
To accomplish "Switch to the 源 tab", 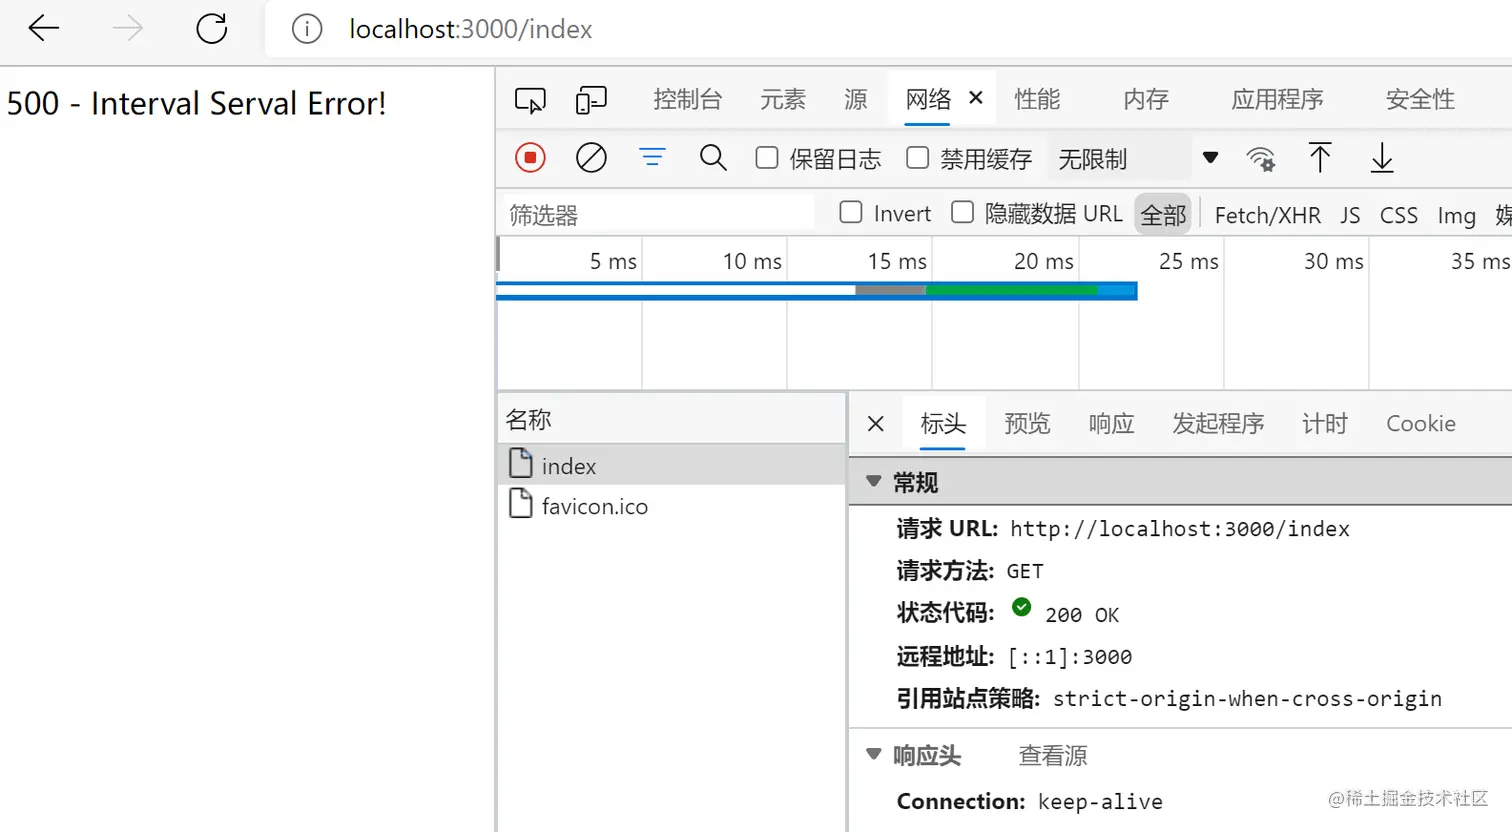I will [855, 99].
